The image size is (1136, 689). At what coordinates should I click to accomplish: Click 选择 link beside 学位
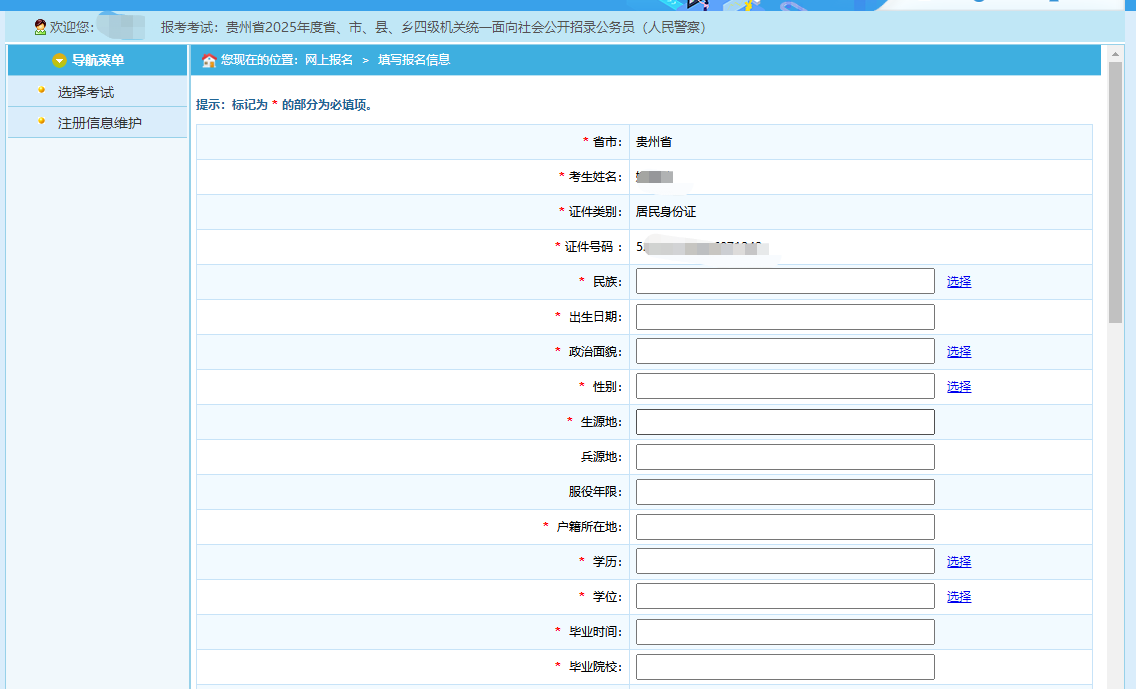[x=958, y=596]
